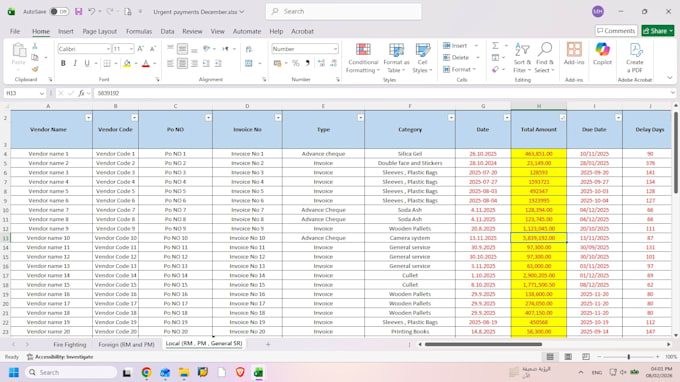Image resolution: width=680 pixels, height=382 pixels.
Task: Click Percent Style icon
Action: [x=296, y=63]
